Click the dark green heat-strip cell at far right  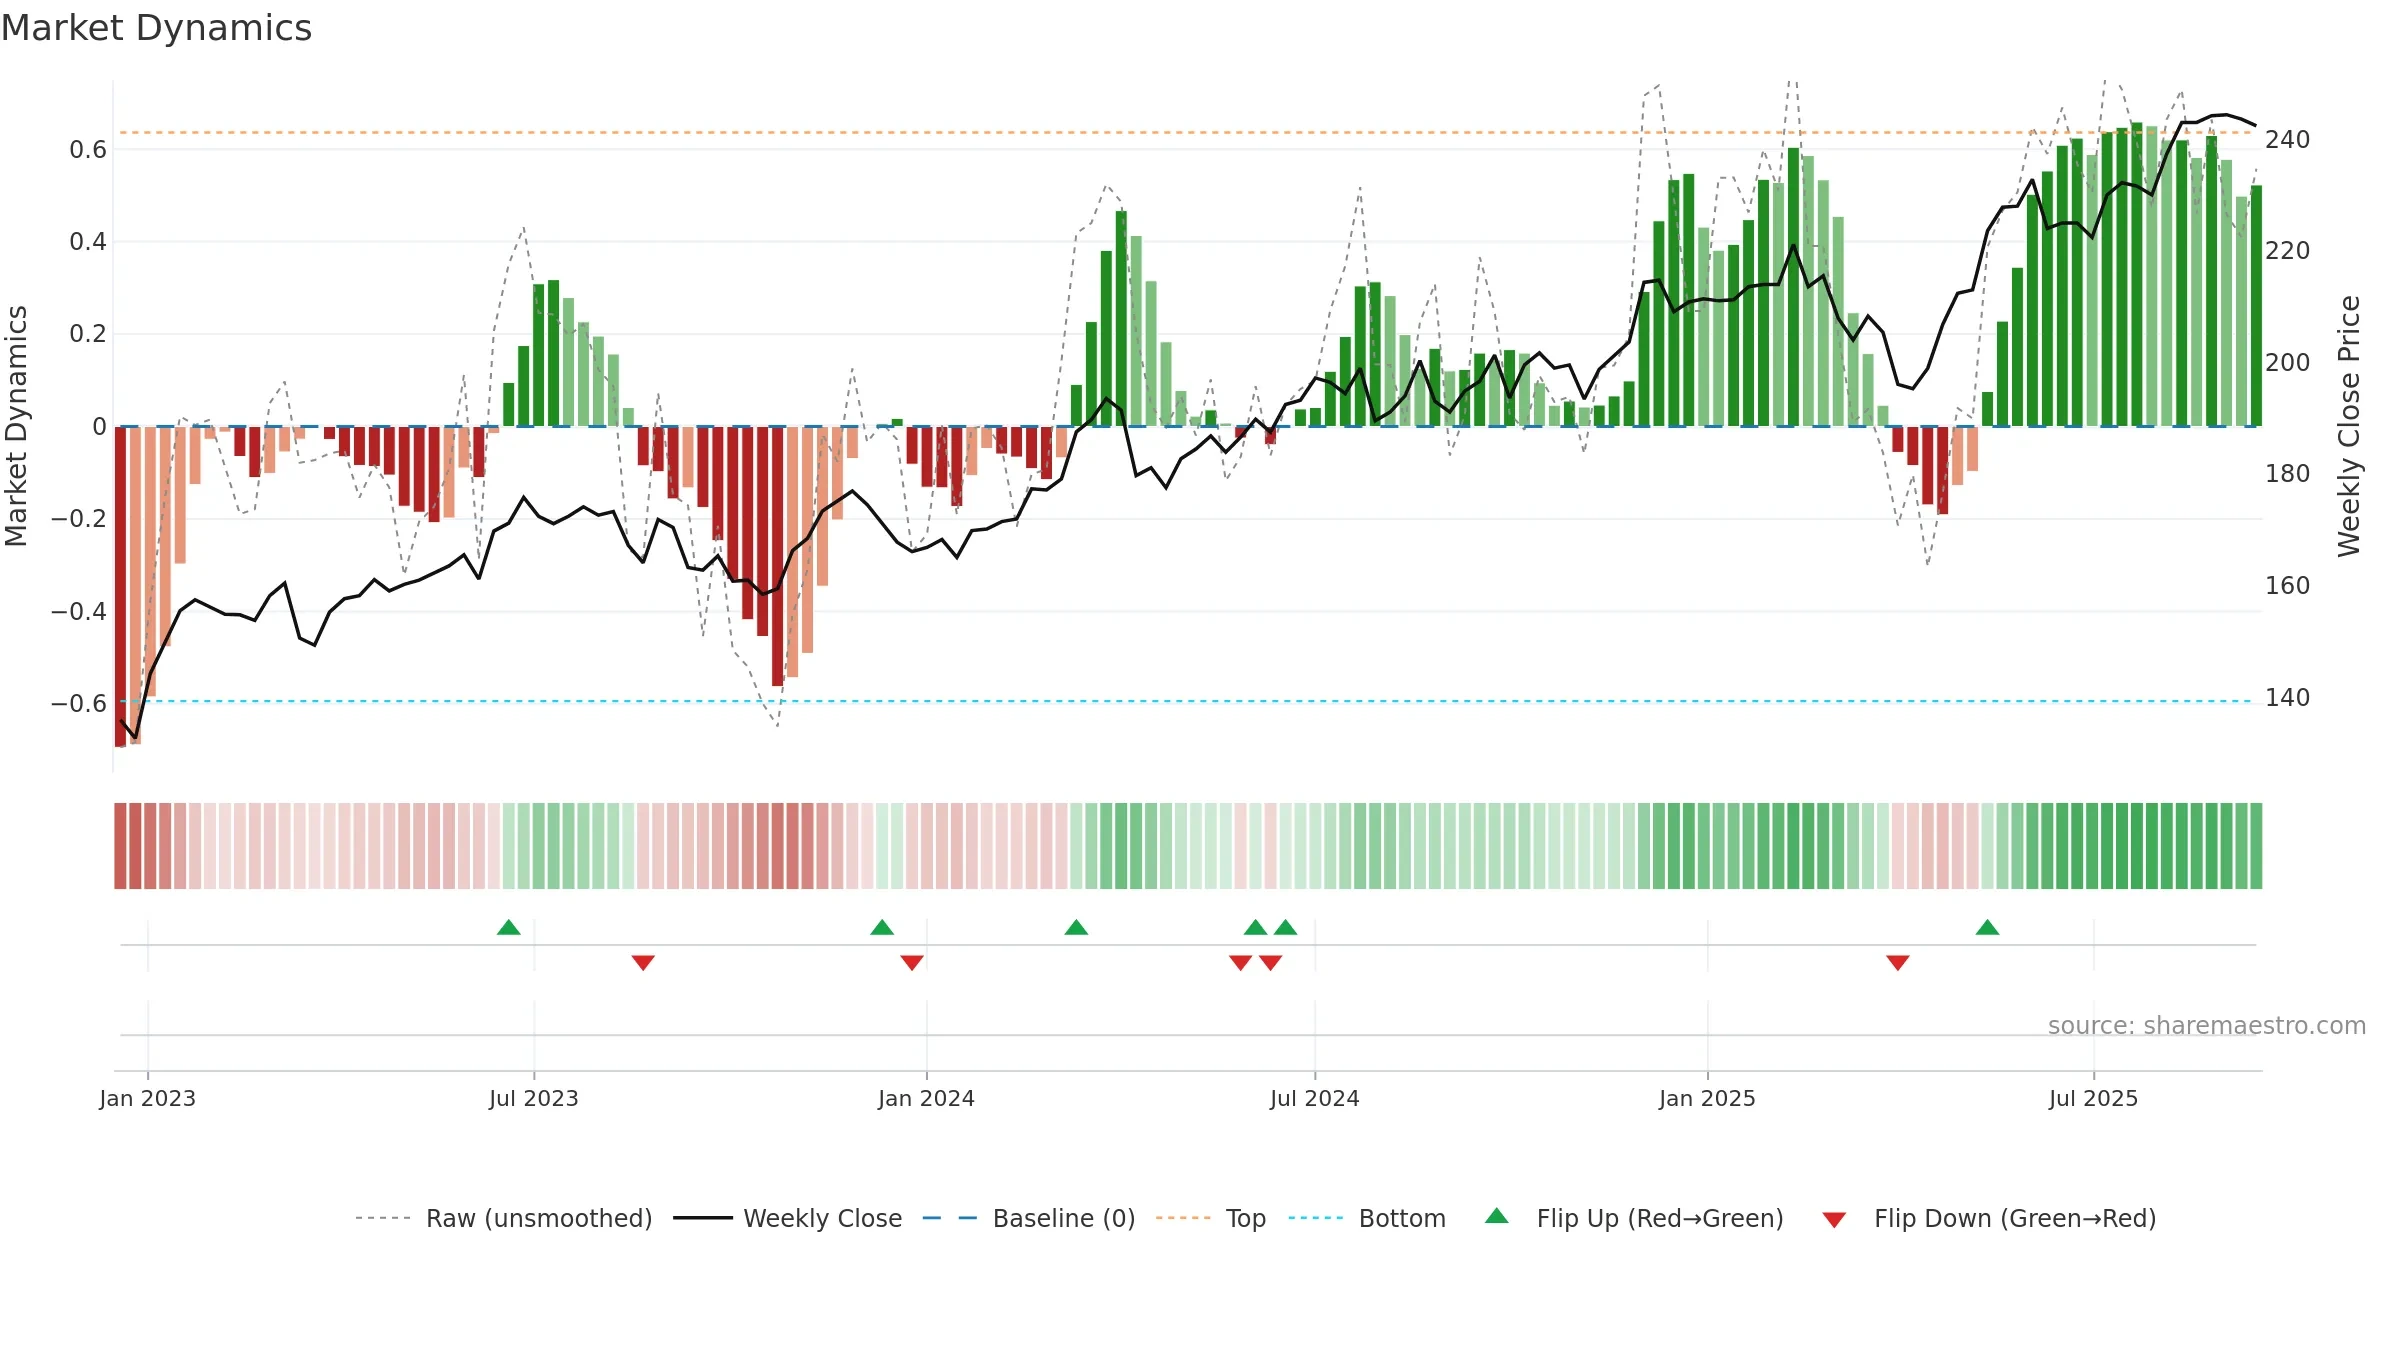tap(2255, 846)
